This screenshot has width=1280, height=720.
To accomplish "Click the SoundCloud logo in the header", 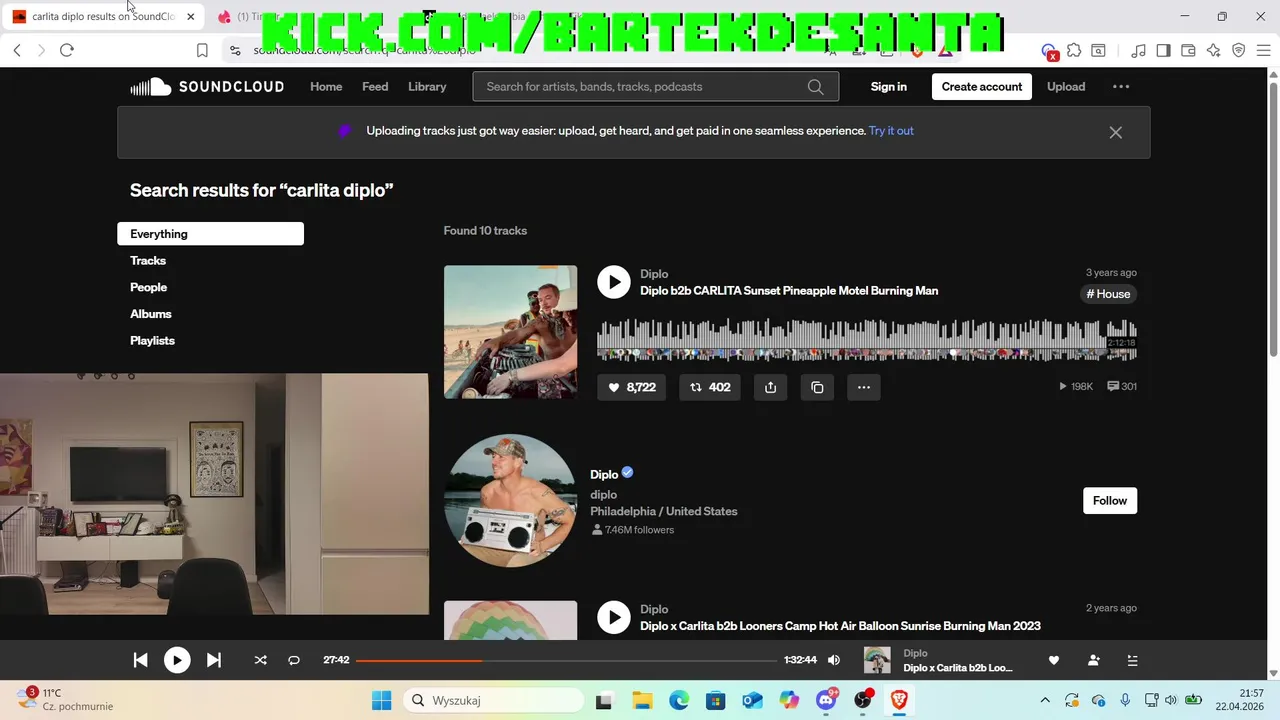I will pyautogui.click(x=207, y=87).
